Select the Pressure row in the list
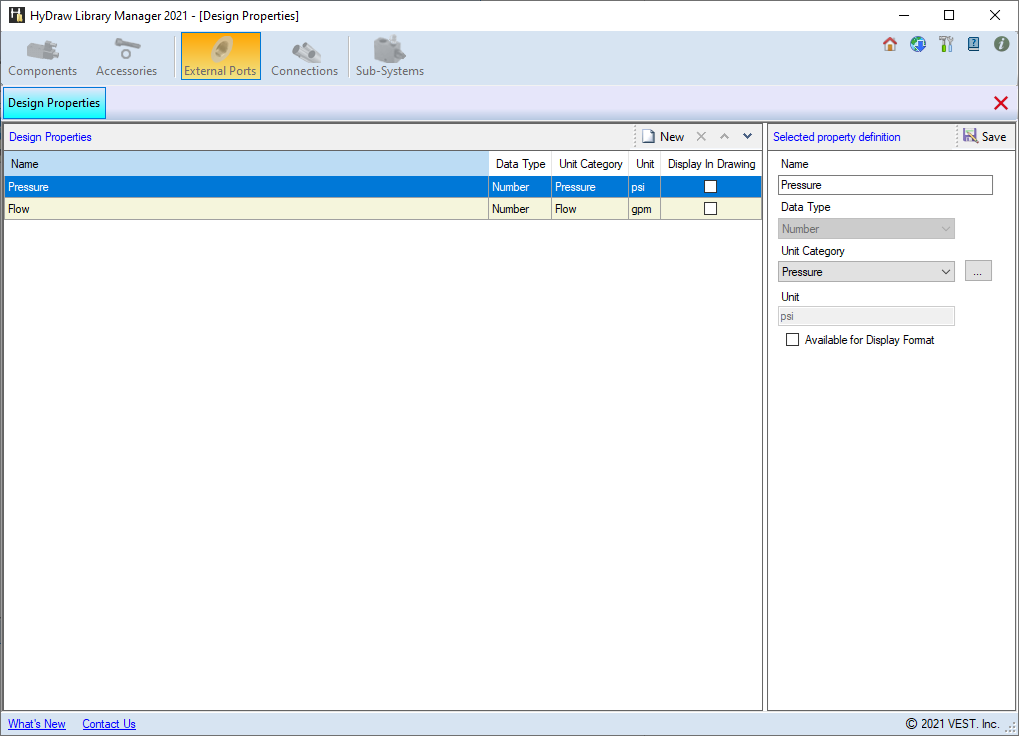This screenshot has width=1019, height=736. (383, 187)
